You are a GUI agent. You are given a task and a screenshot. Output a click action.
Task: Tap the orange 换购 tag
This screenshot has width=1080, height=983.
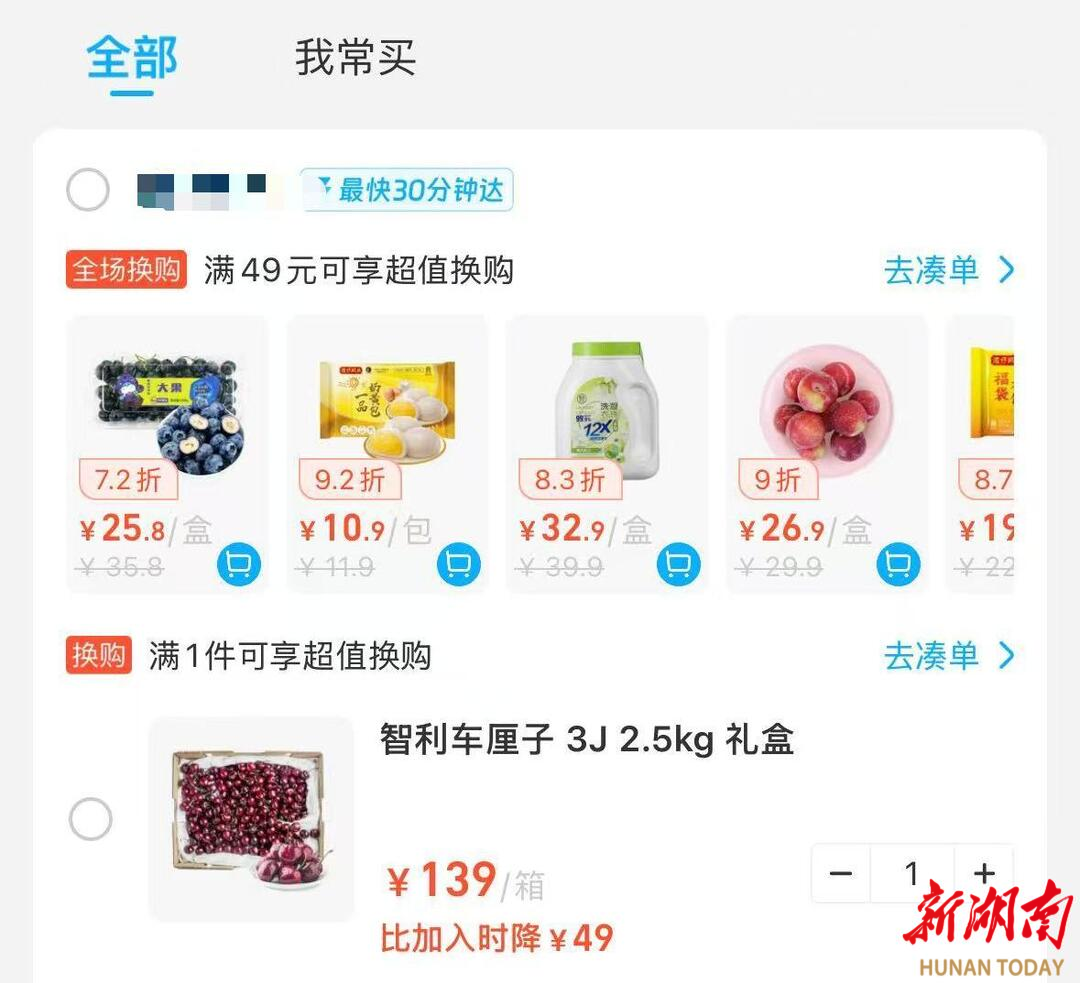point(98,654)
